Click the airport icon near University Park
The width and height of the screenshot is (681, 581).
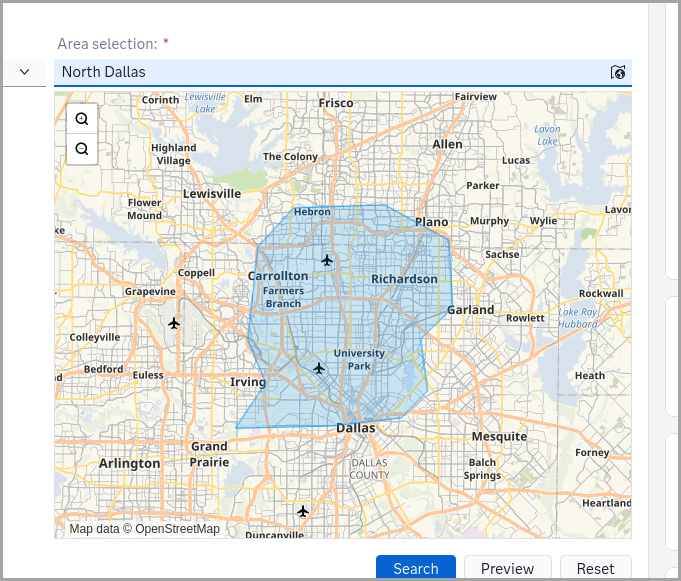click(x=319, y=369)
